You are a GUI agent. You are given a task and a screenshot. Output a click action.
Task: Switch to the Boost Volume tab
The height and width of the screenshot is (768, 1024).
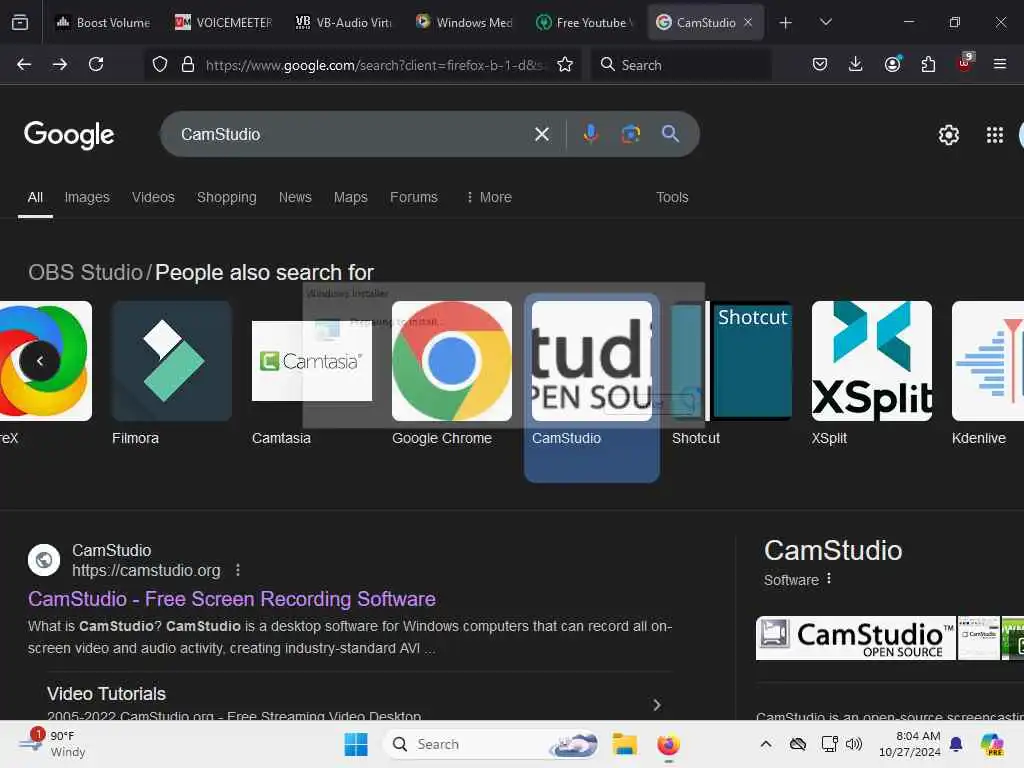pyautogui.click(x=103, y=22)
